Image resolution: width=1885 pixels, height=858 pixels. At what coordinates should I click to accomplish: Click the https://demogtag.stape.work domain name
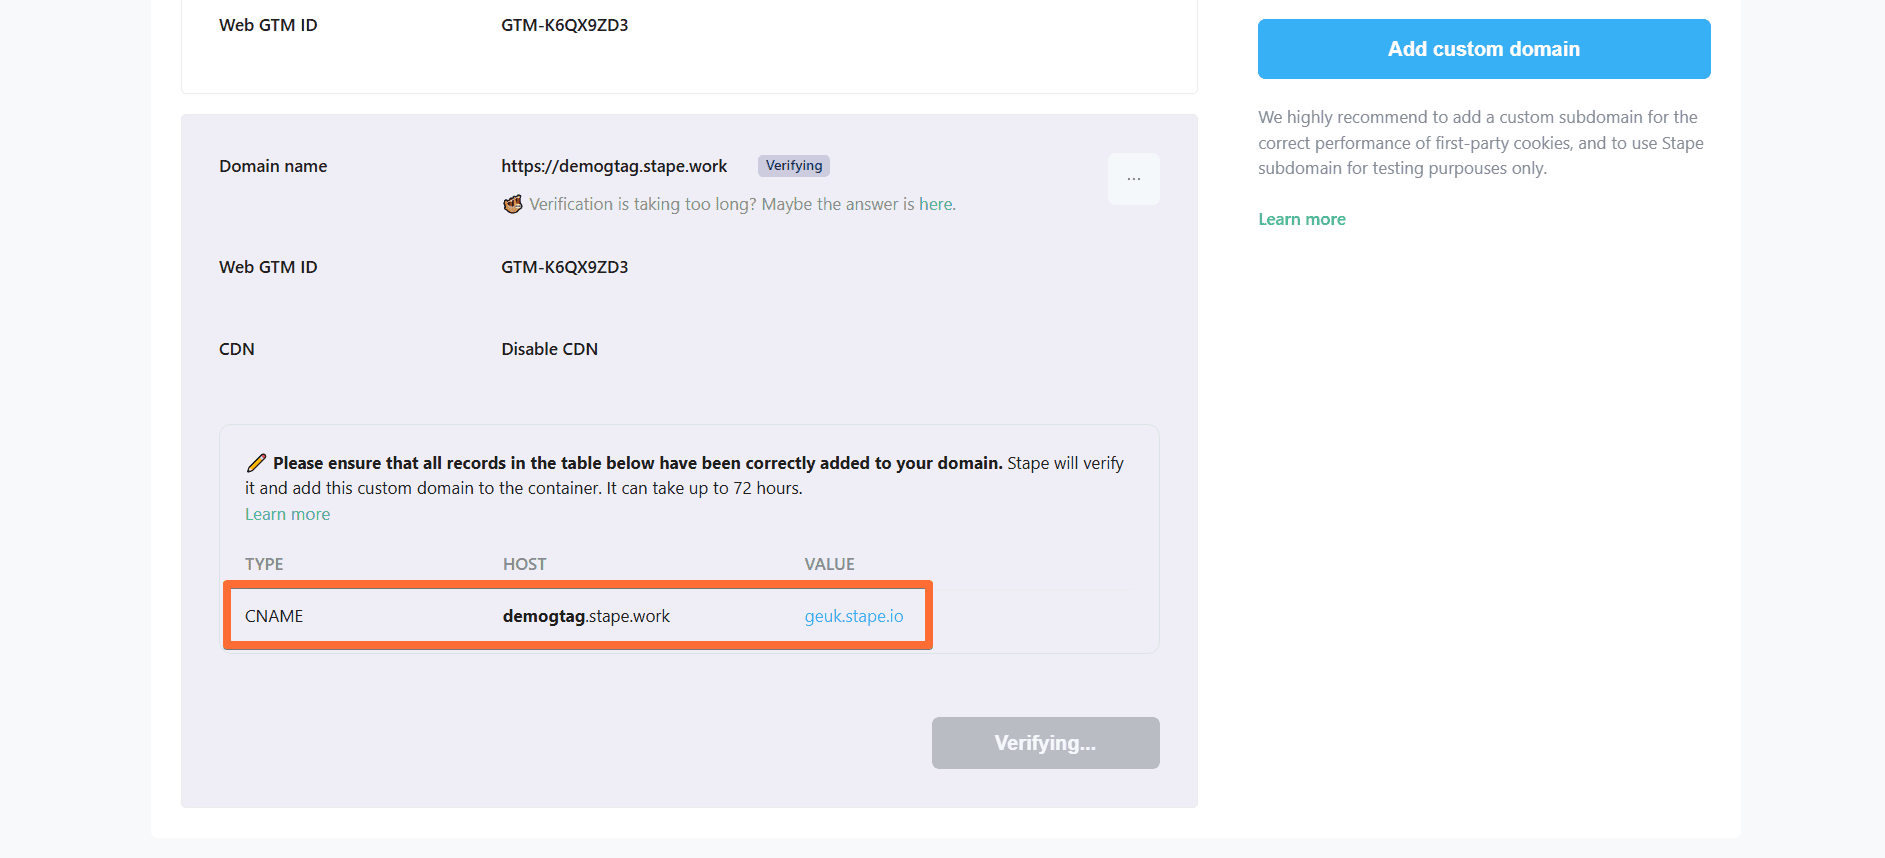(614, 166)
